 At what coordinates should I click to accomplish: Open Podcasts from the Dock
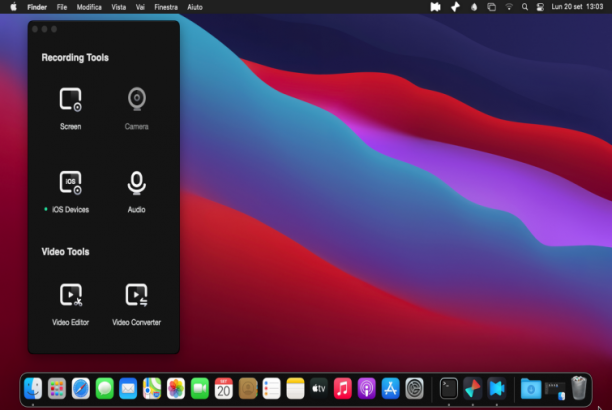(366, 388)
